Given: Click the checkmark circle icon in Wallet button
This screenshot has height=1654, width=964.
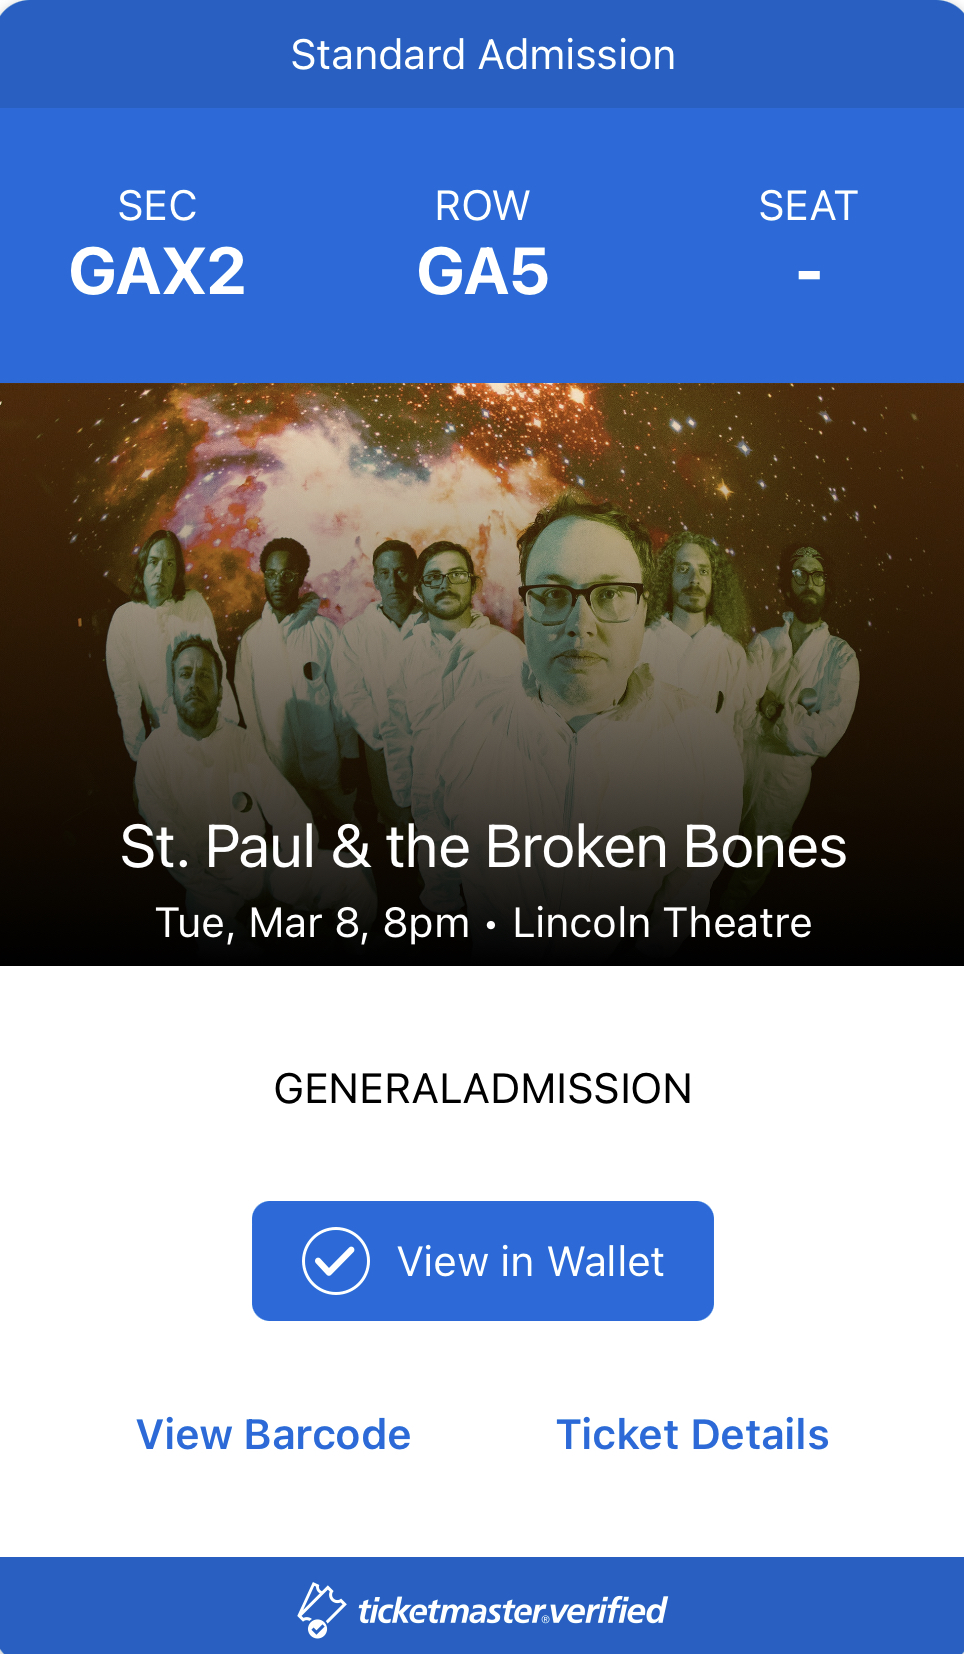Looking at the screenshot, I should point(336,1261).
